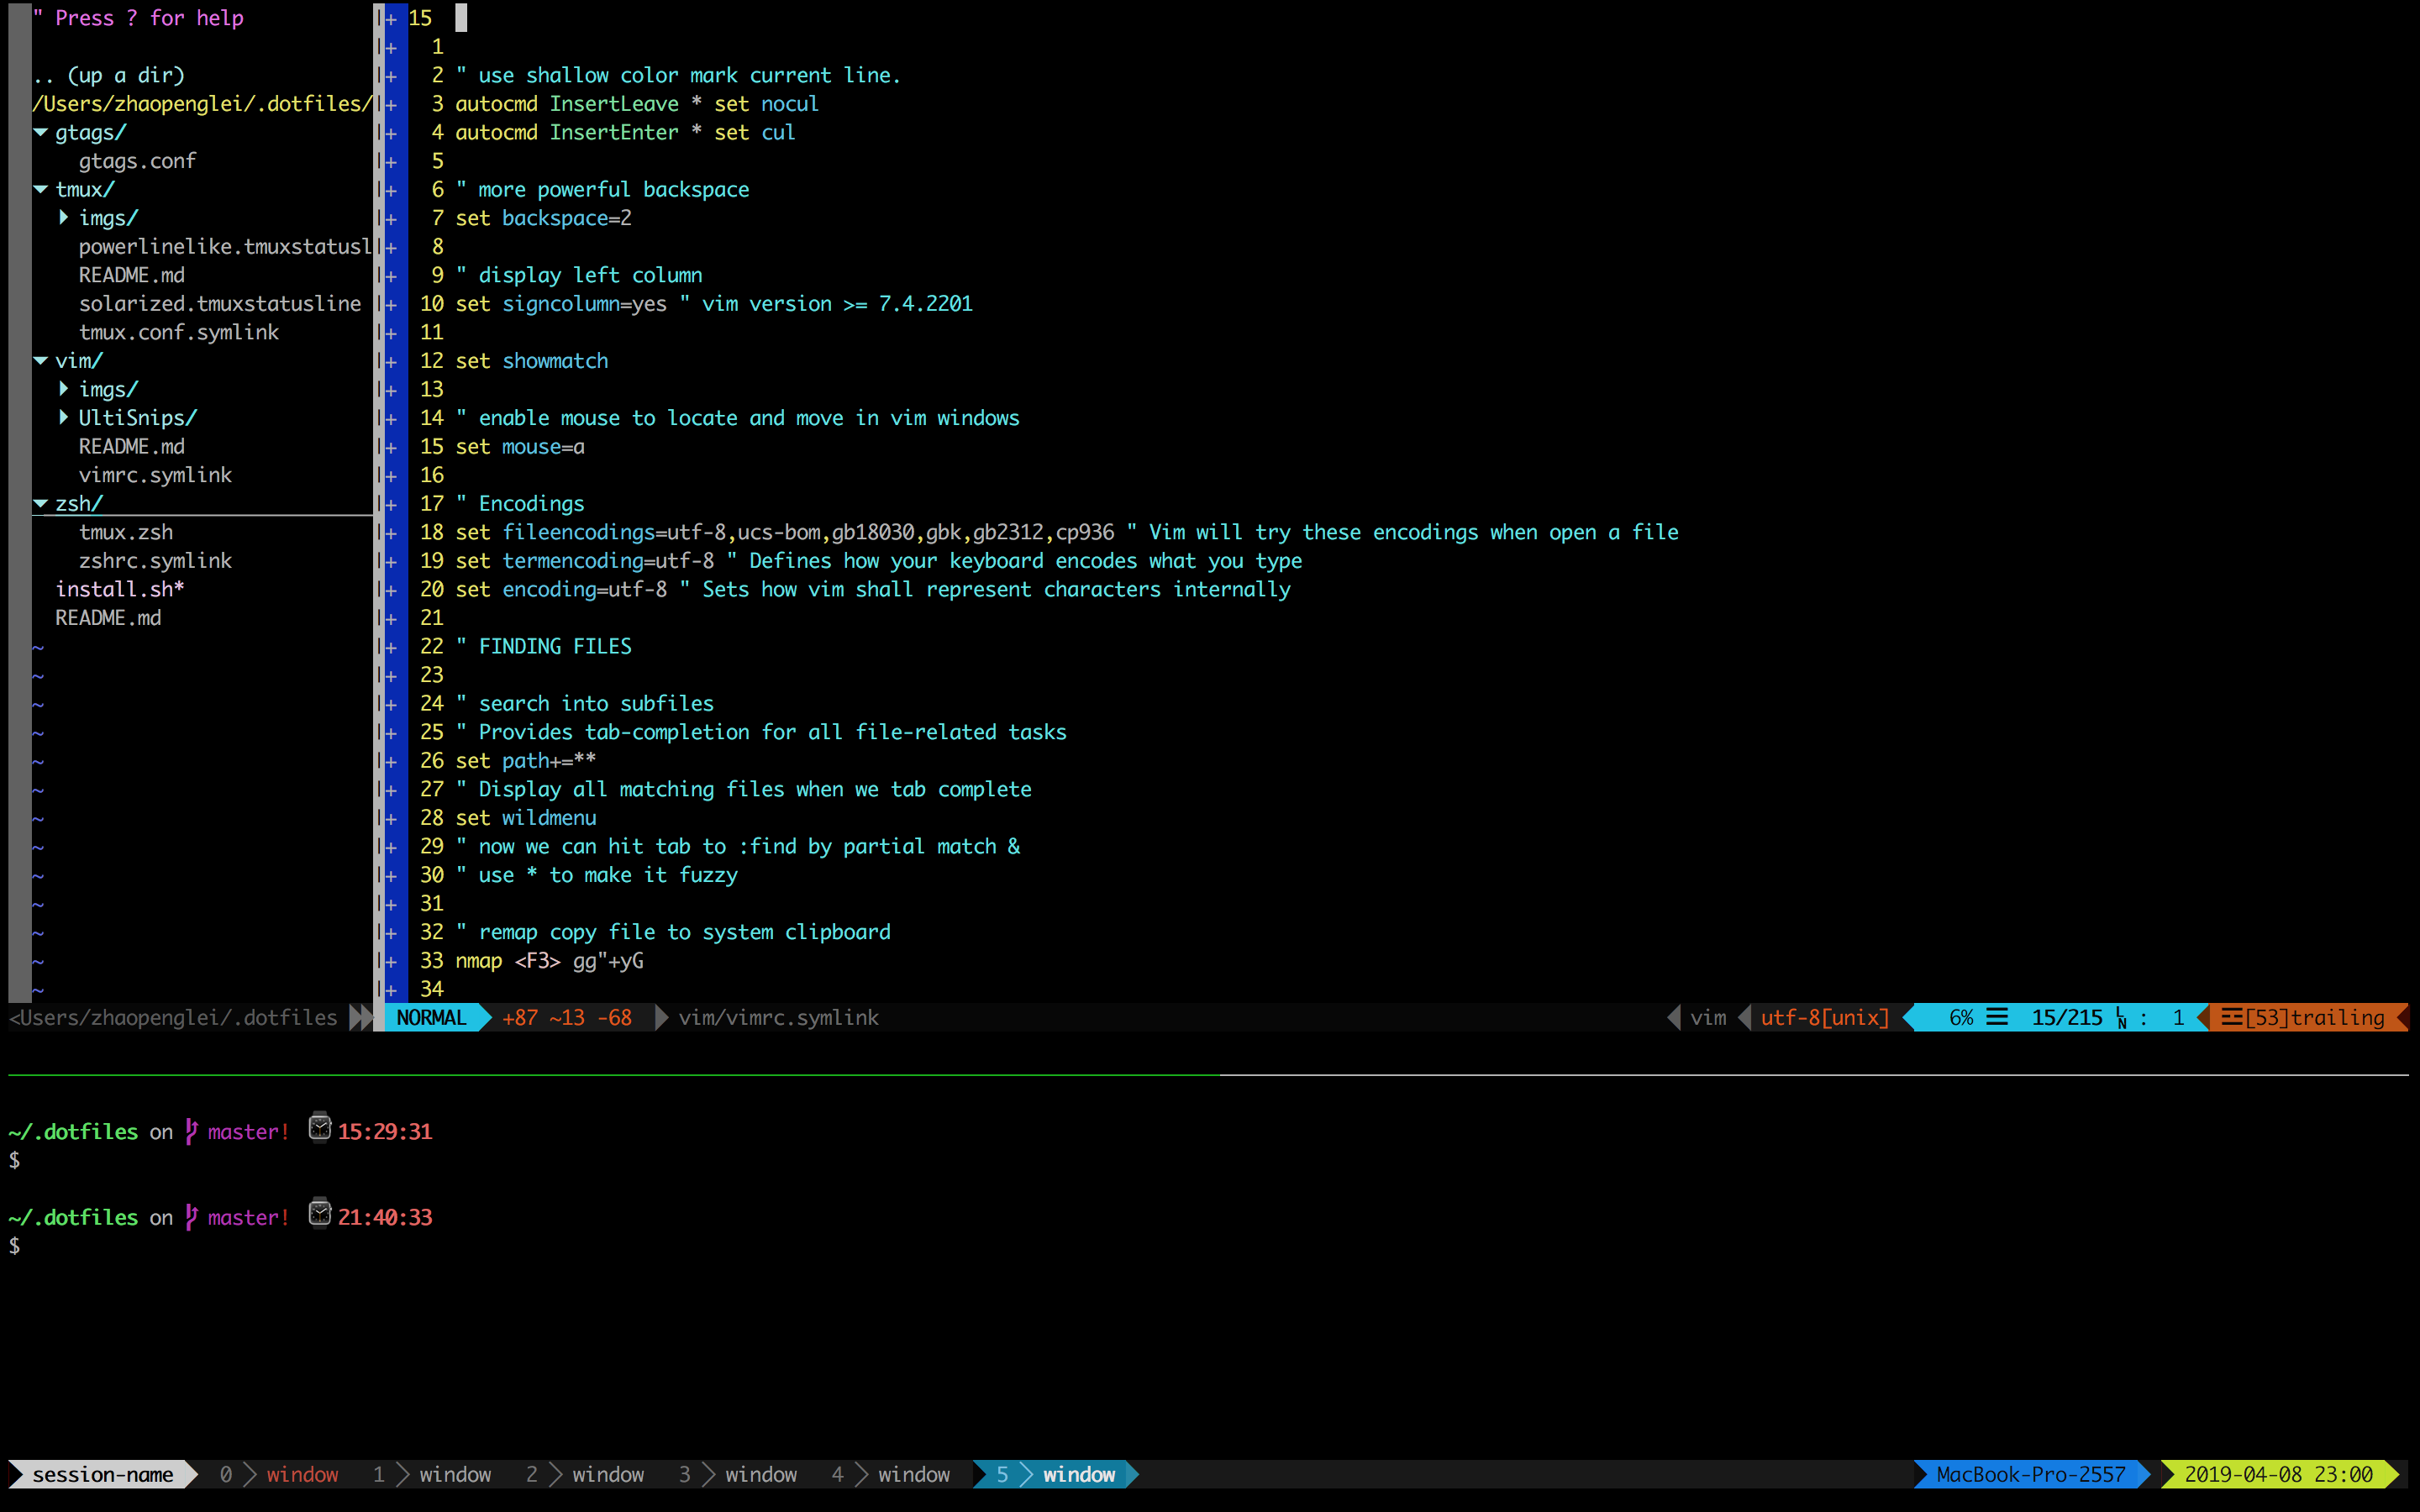2420x1512 pixels.
Task: Click the clock icon beside 15:29:31
Action: (x=320, y=1127)
